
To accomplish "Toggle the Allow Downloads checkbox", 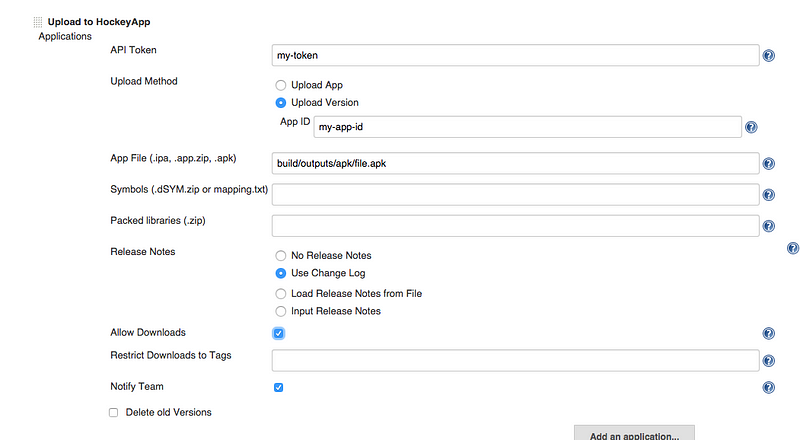I will point(279,333).
